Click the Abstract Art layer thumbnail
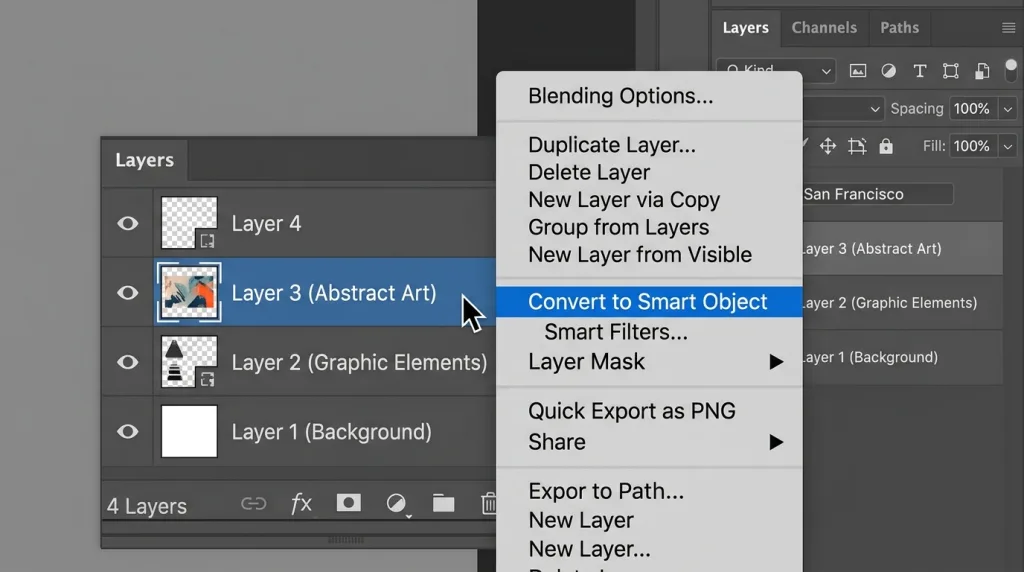 [189, 293]
